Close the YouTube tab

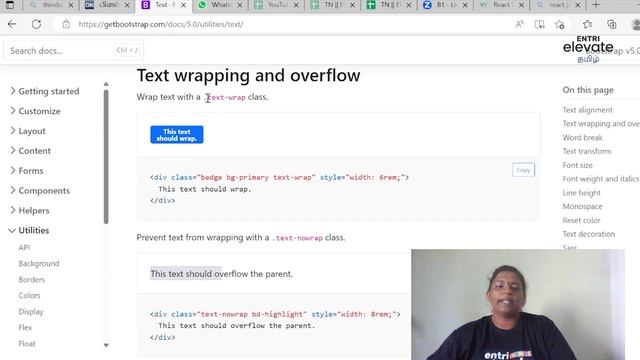click(296, 5)
